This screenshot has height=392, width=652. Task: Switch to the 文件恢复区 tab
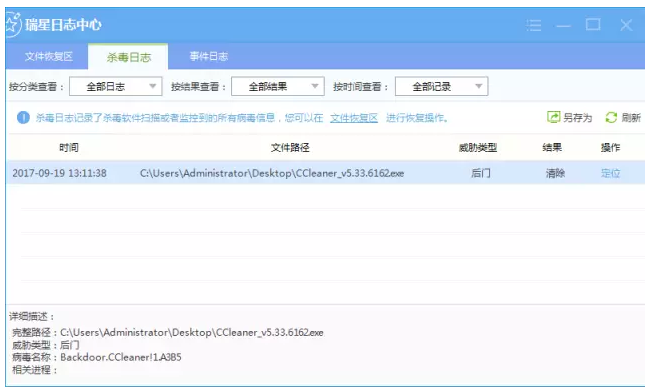pos(48,57)
